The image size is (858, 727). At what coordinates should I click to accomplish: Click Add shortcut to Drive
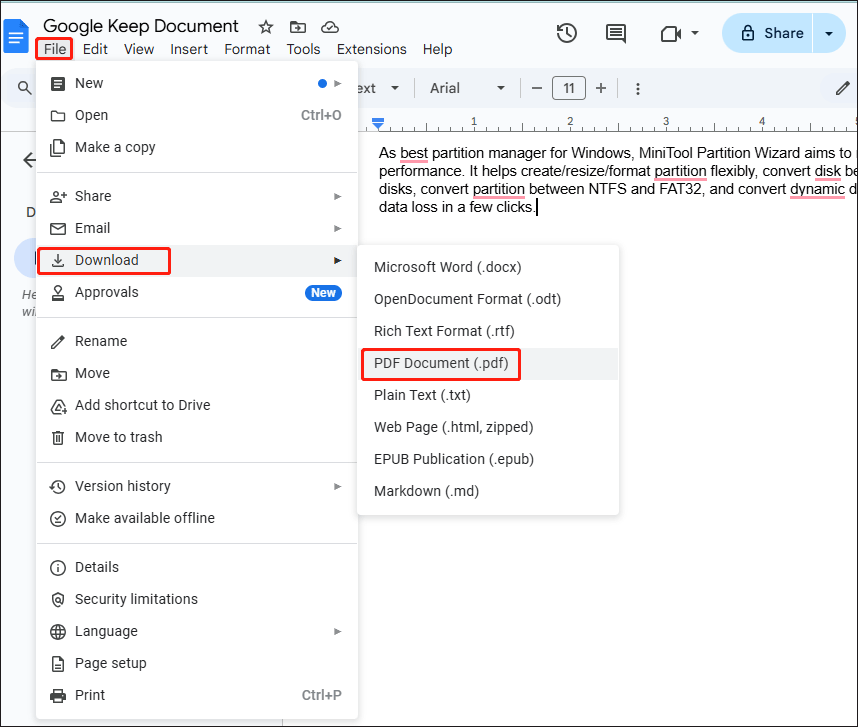[x=197, y=405]
